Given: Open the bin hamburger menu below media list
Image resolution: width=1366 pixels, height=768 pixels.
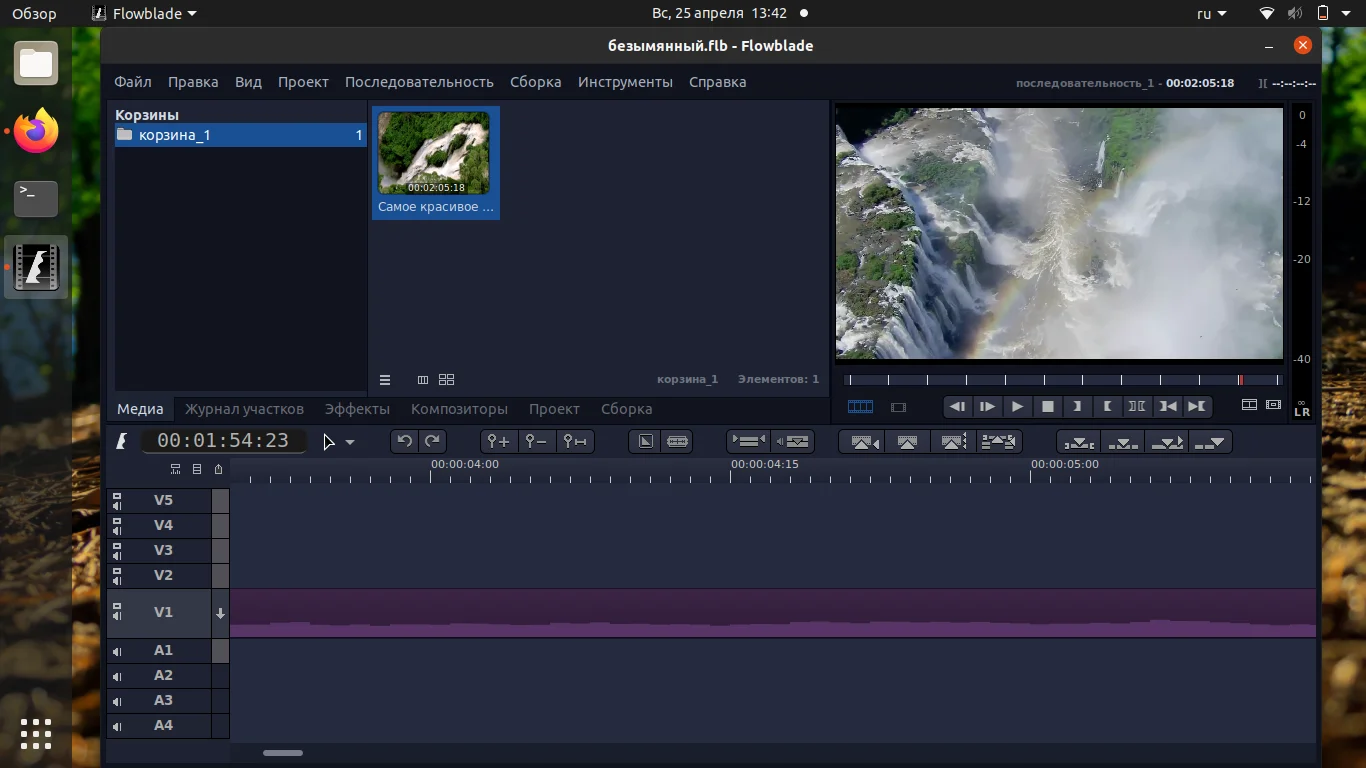Looking at the screenshot, I should click(x=385, y=380).
